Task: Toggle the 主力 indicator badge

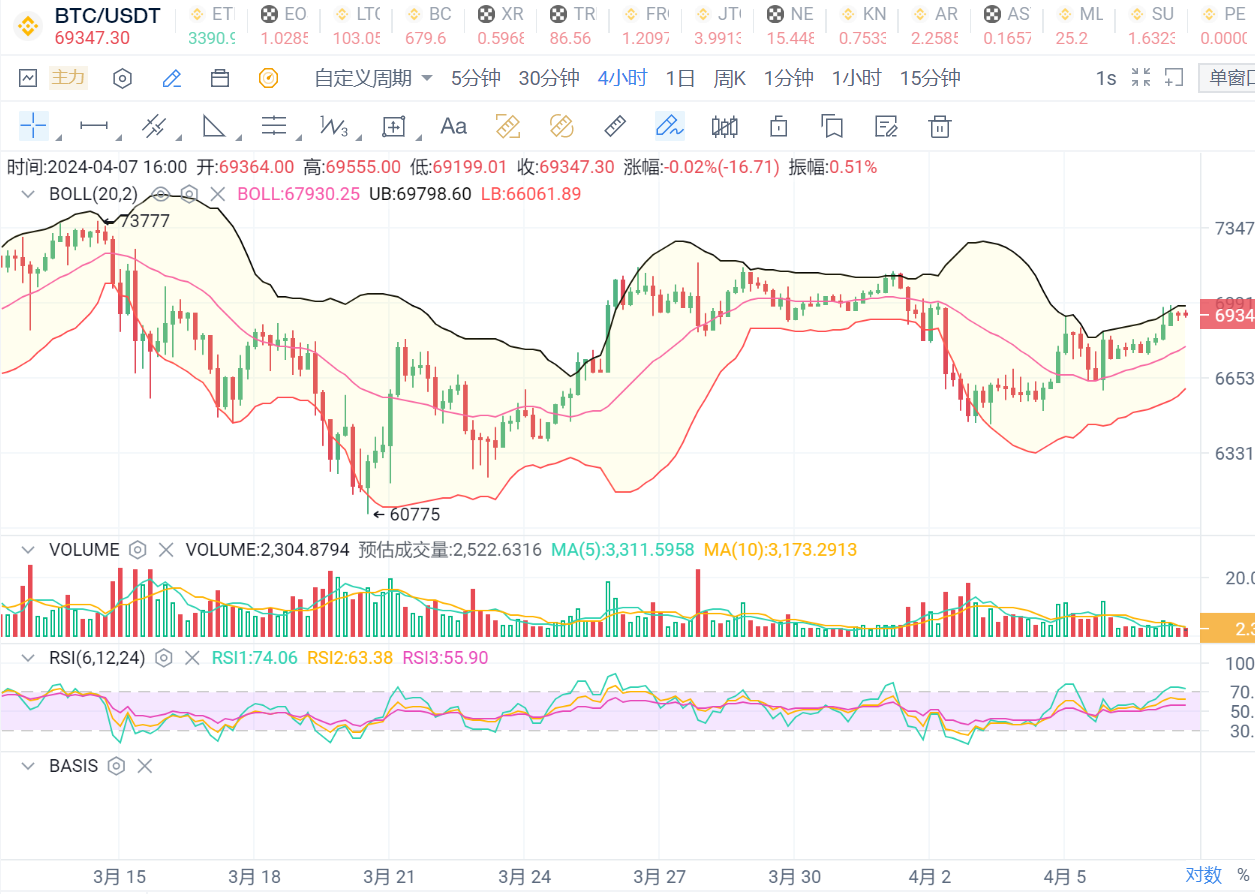Action: [68, 78]
